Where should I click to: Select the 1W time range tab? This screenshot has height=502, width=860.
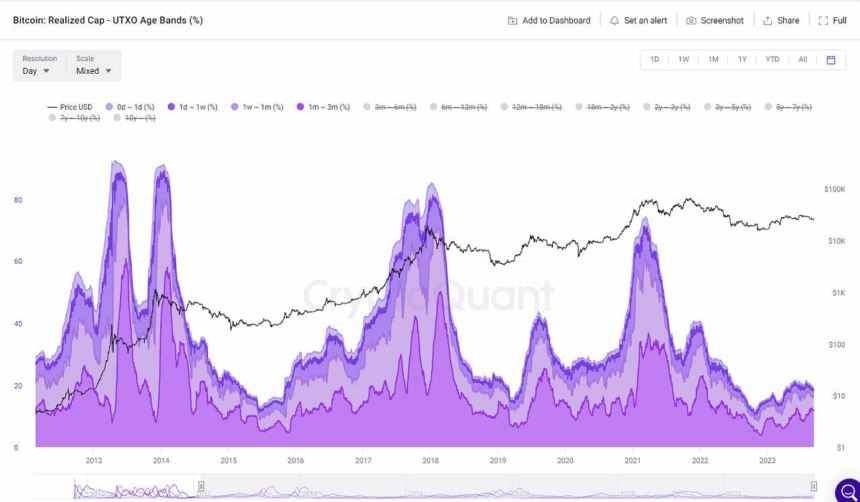(x=683, y=59)
